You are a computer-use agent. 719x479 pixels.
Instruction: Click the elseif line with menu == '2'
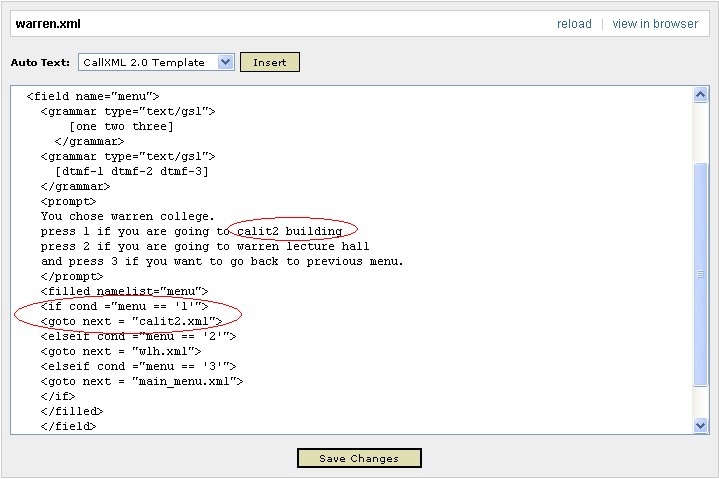point(138,336)
